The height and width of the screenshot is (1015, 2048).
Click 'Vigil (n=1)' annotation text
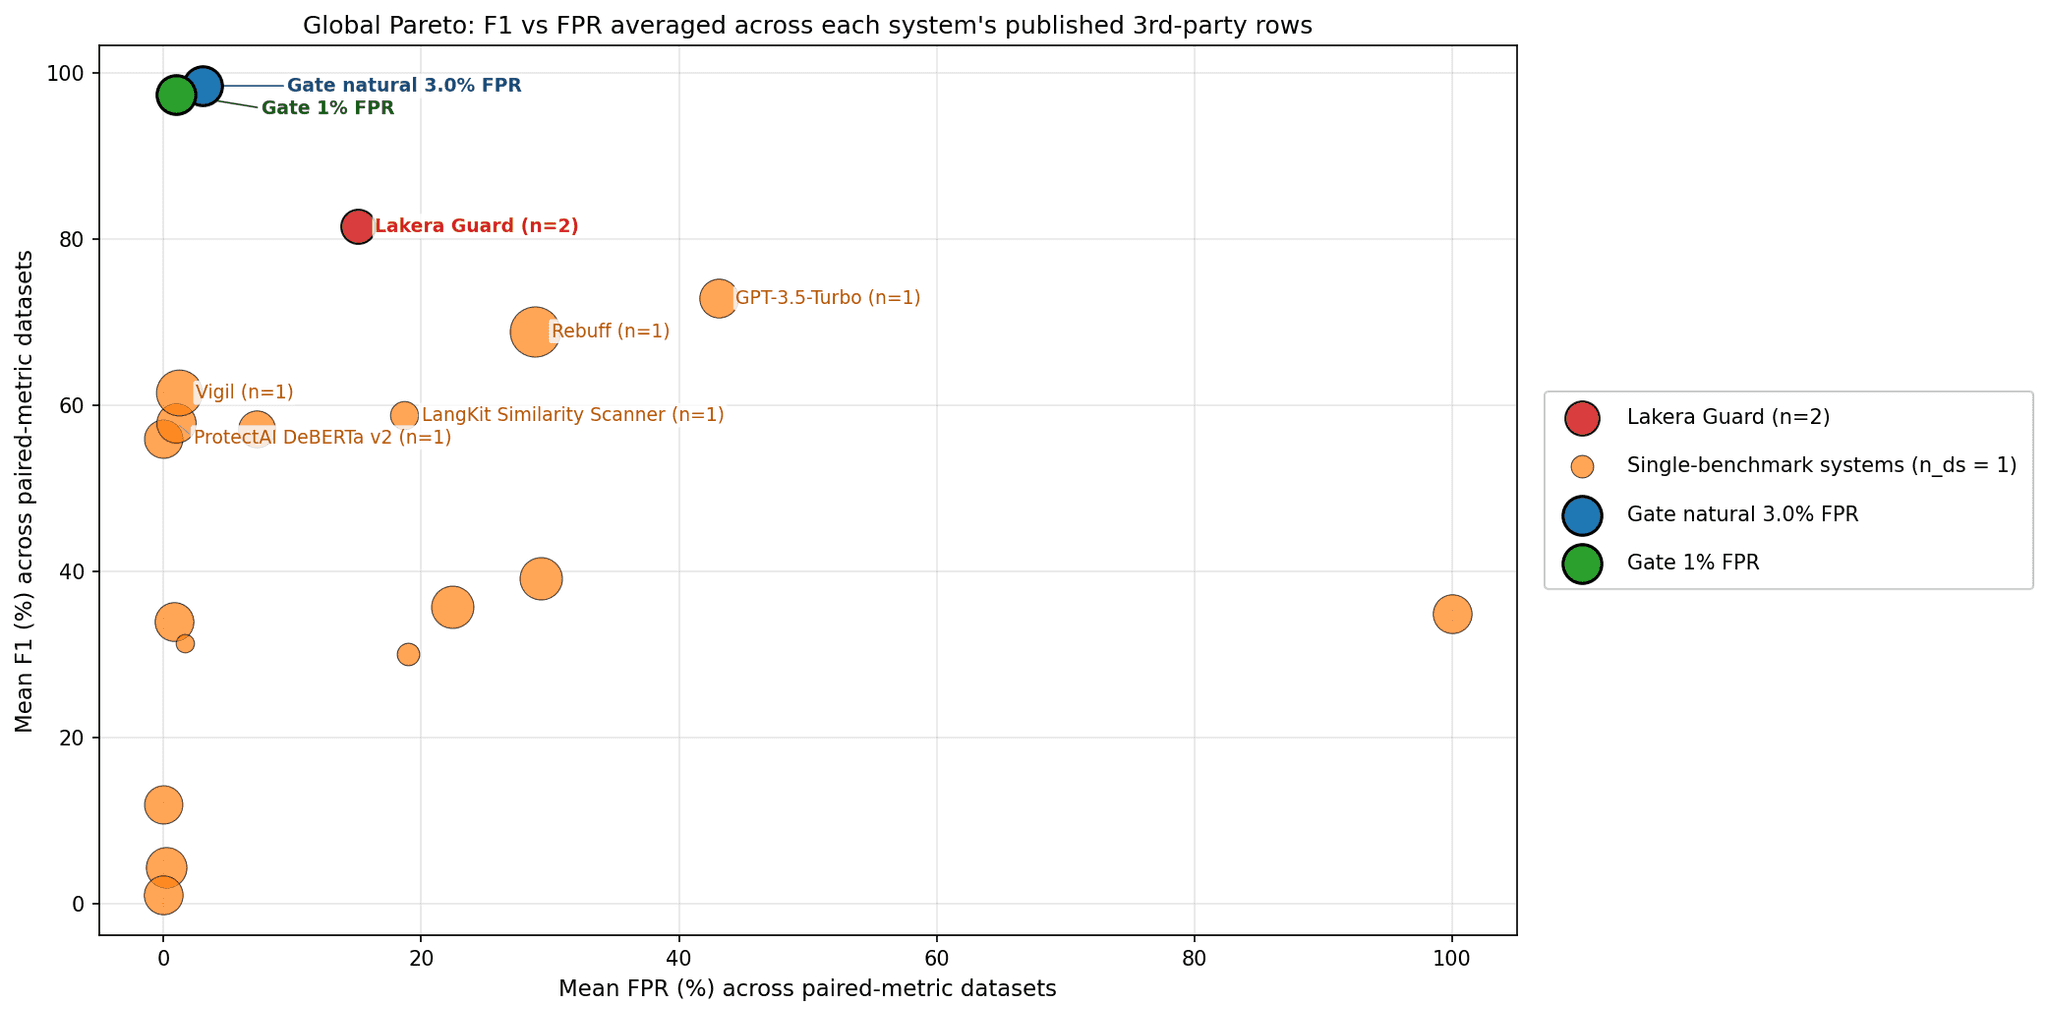point(244,393)
